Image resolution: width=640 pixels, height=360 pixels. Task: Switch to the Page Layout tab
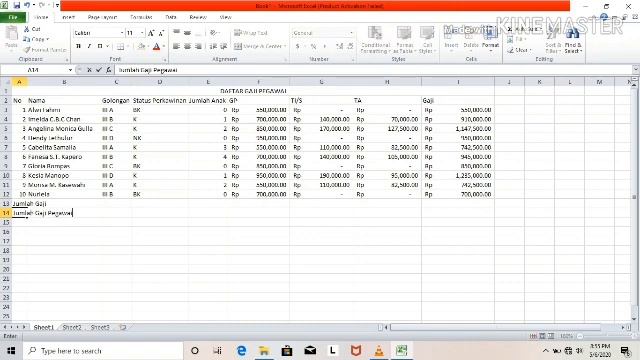102,18
